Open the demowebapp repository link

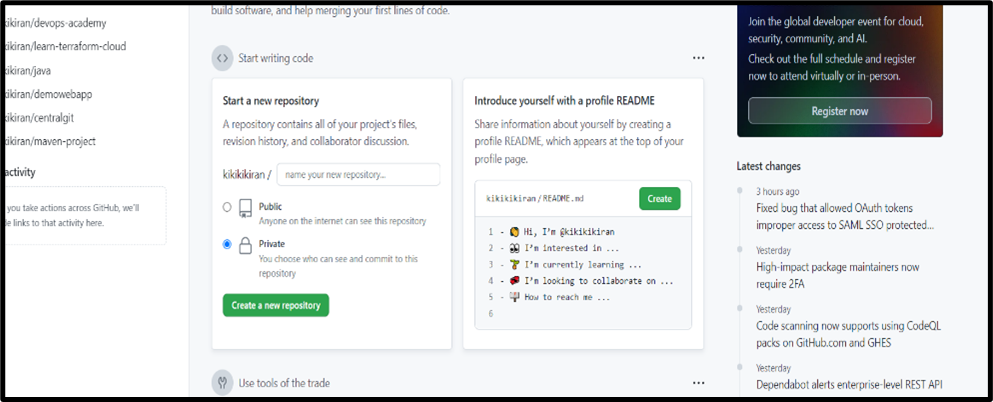50,94
